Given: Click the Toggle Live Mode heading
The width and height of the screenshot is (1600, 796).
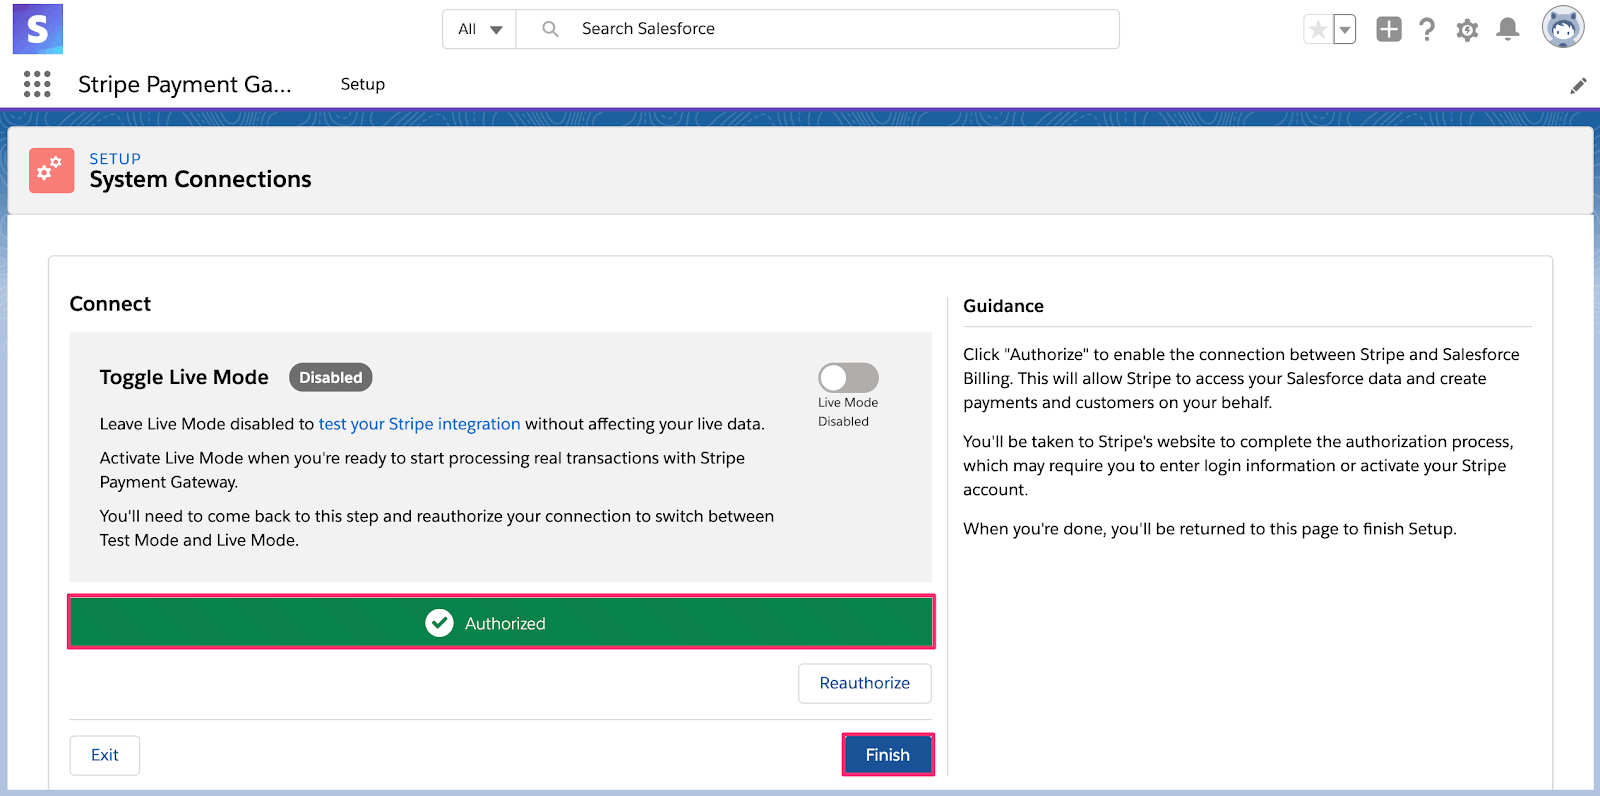Looking at the screenshot, I should (184, 377).
